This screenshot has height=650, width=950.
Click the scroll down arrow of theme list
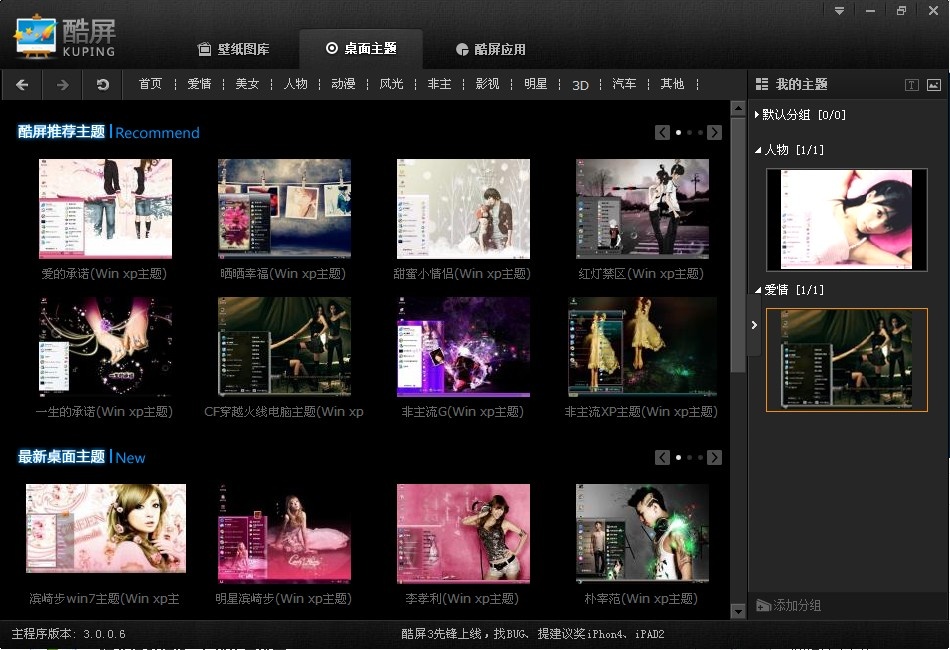point(738,610)
